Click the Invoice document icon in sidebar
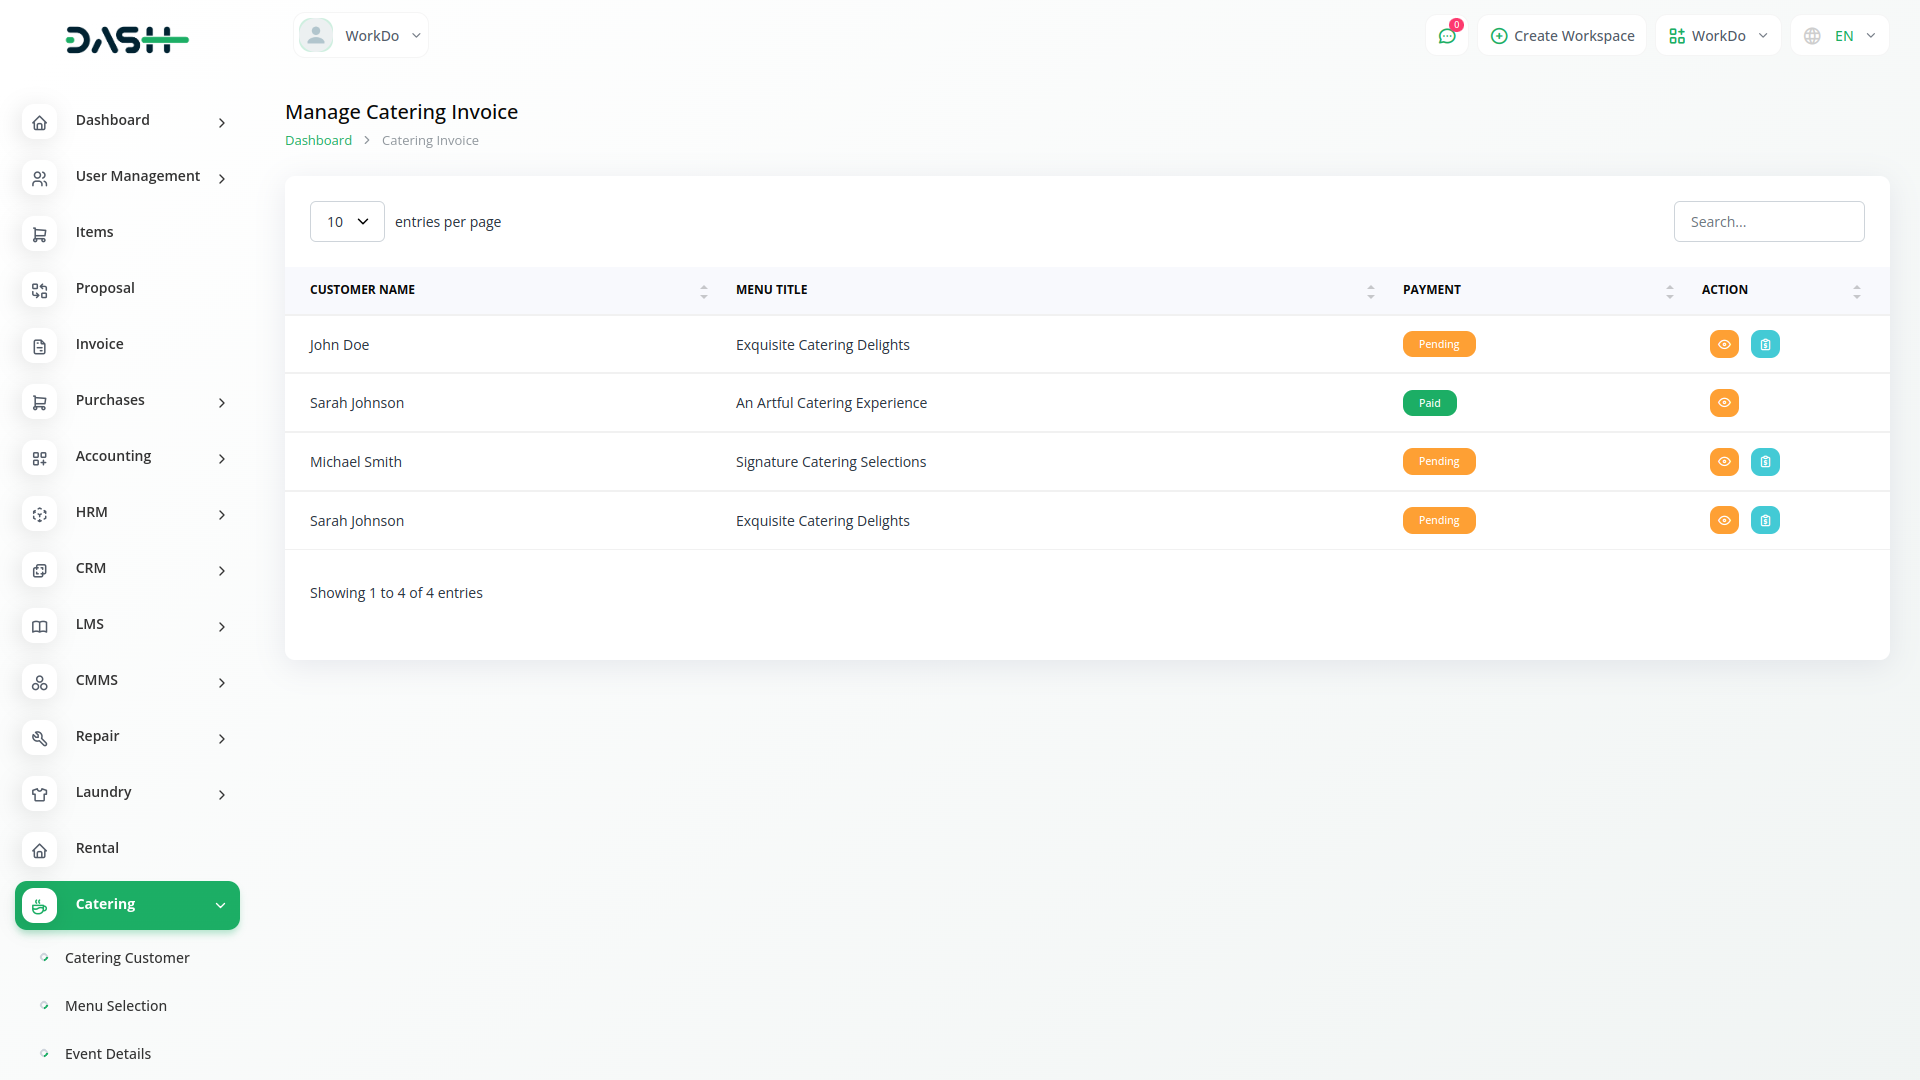1920x1080 pixels. (40, 346)
